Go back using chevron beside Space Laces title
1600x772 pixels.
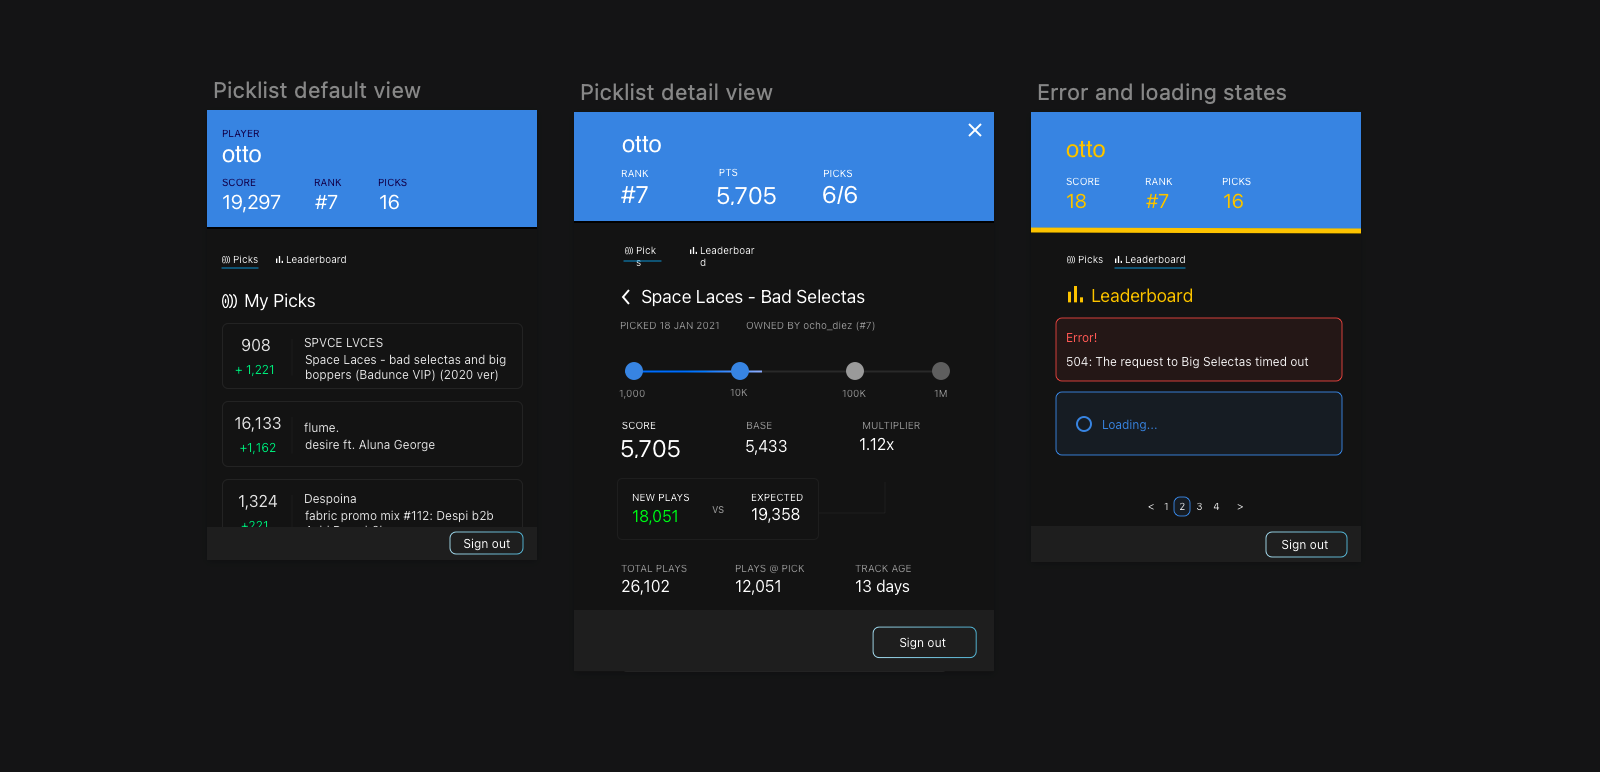point(626,297)
